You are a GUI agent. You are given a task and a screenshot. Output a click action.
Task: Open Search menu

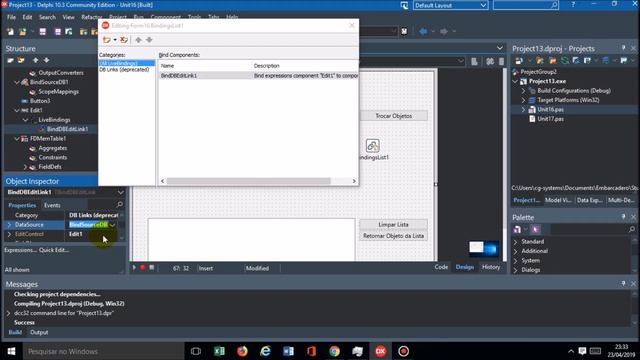(47, 17)
